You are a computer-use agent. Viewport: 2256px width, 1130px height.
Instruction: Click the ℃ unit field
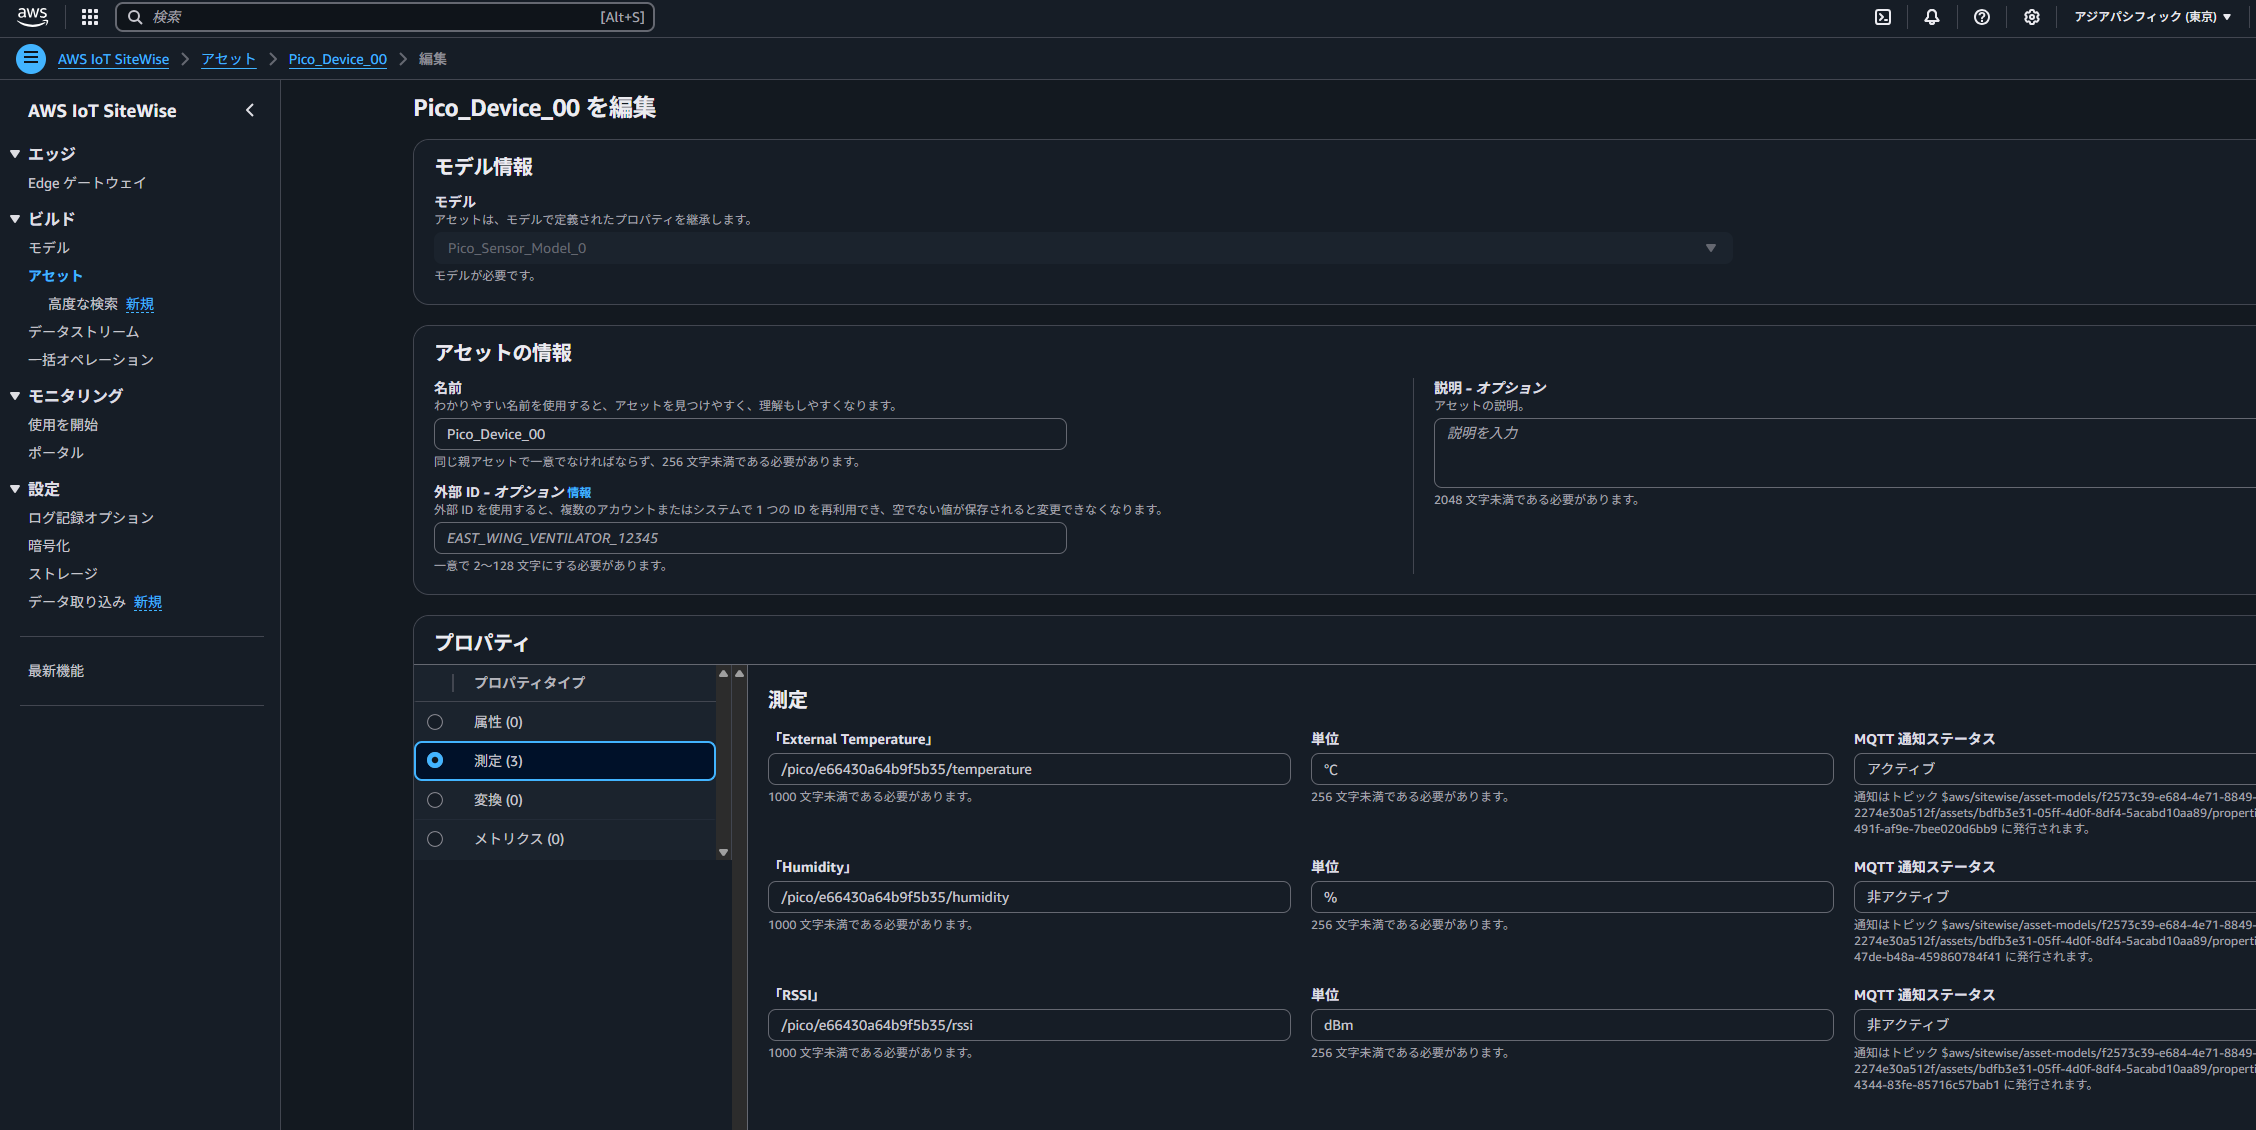point(1572,769)
